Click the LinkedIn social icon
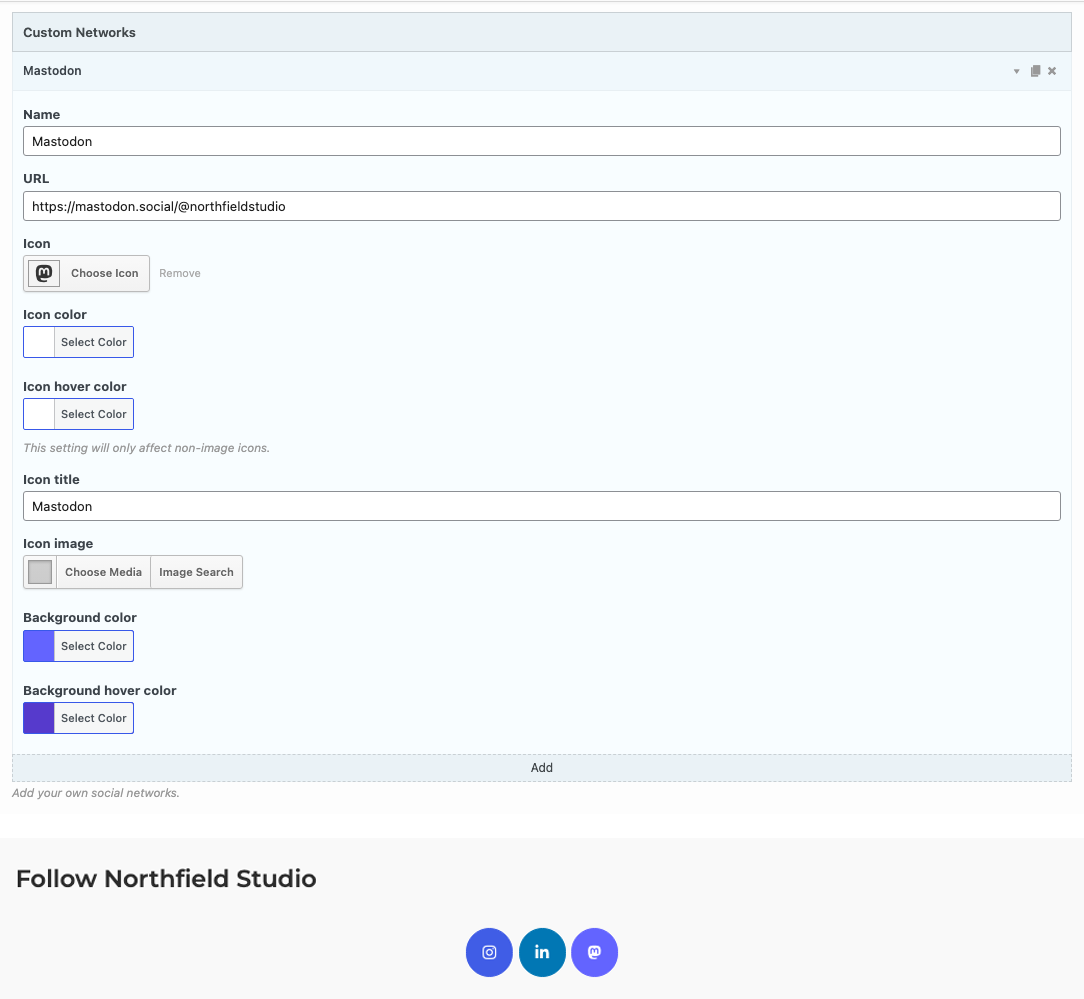The image size is (1084, 999). click(542, 952)
